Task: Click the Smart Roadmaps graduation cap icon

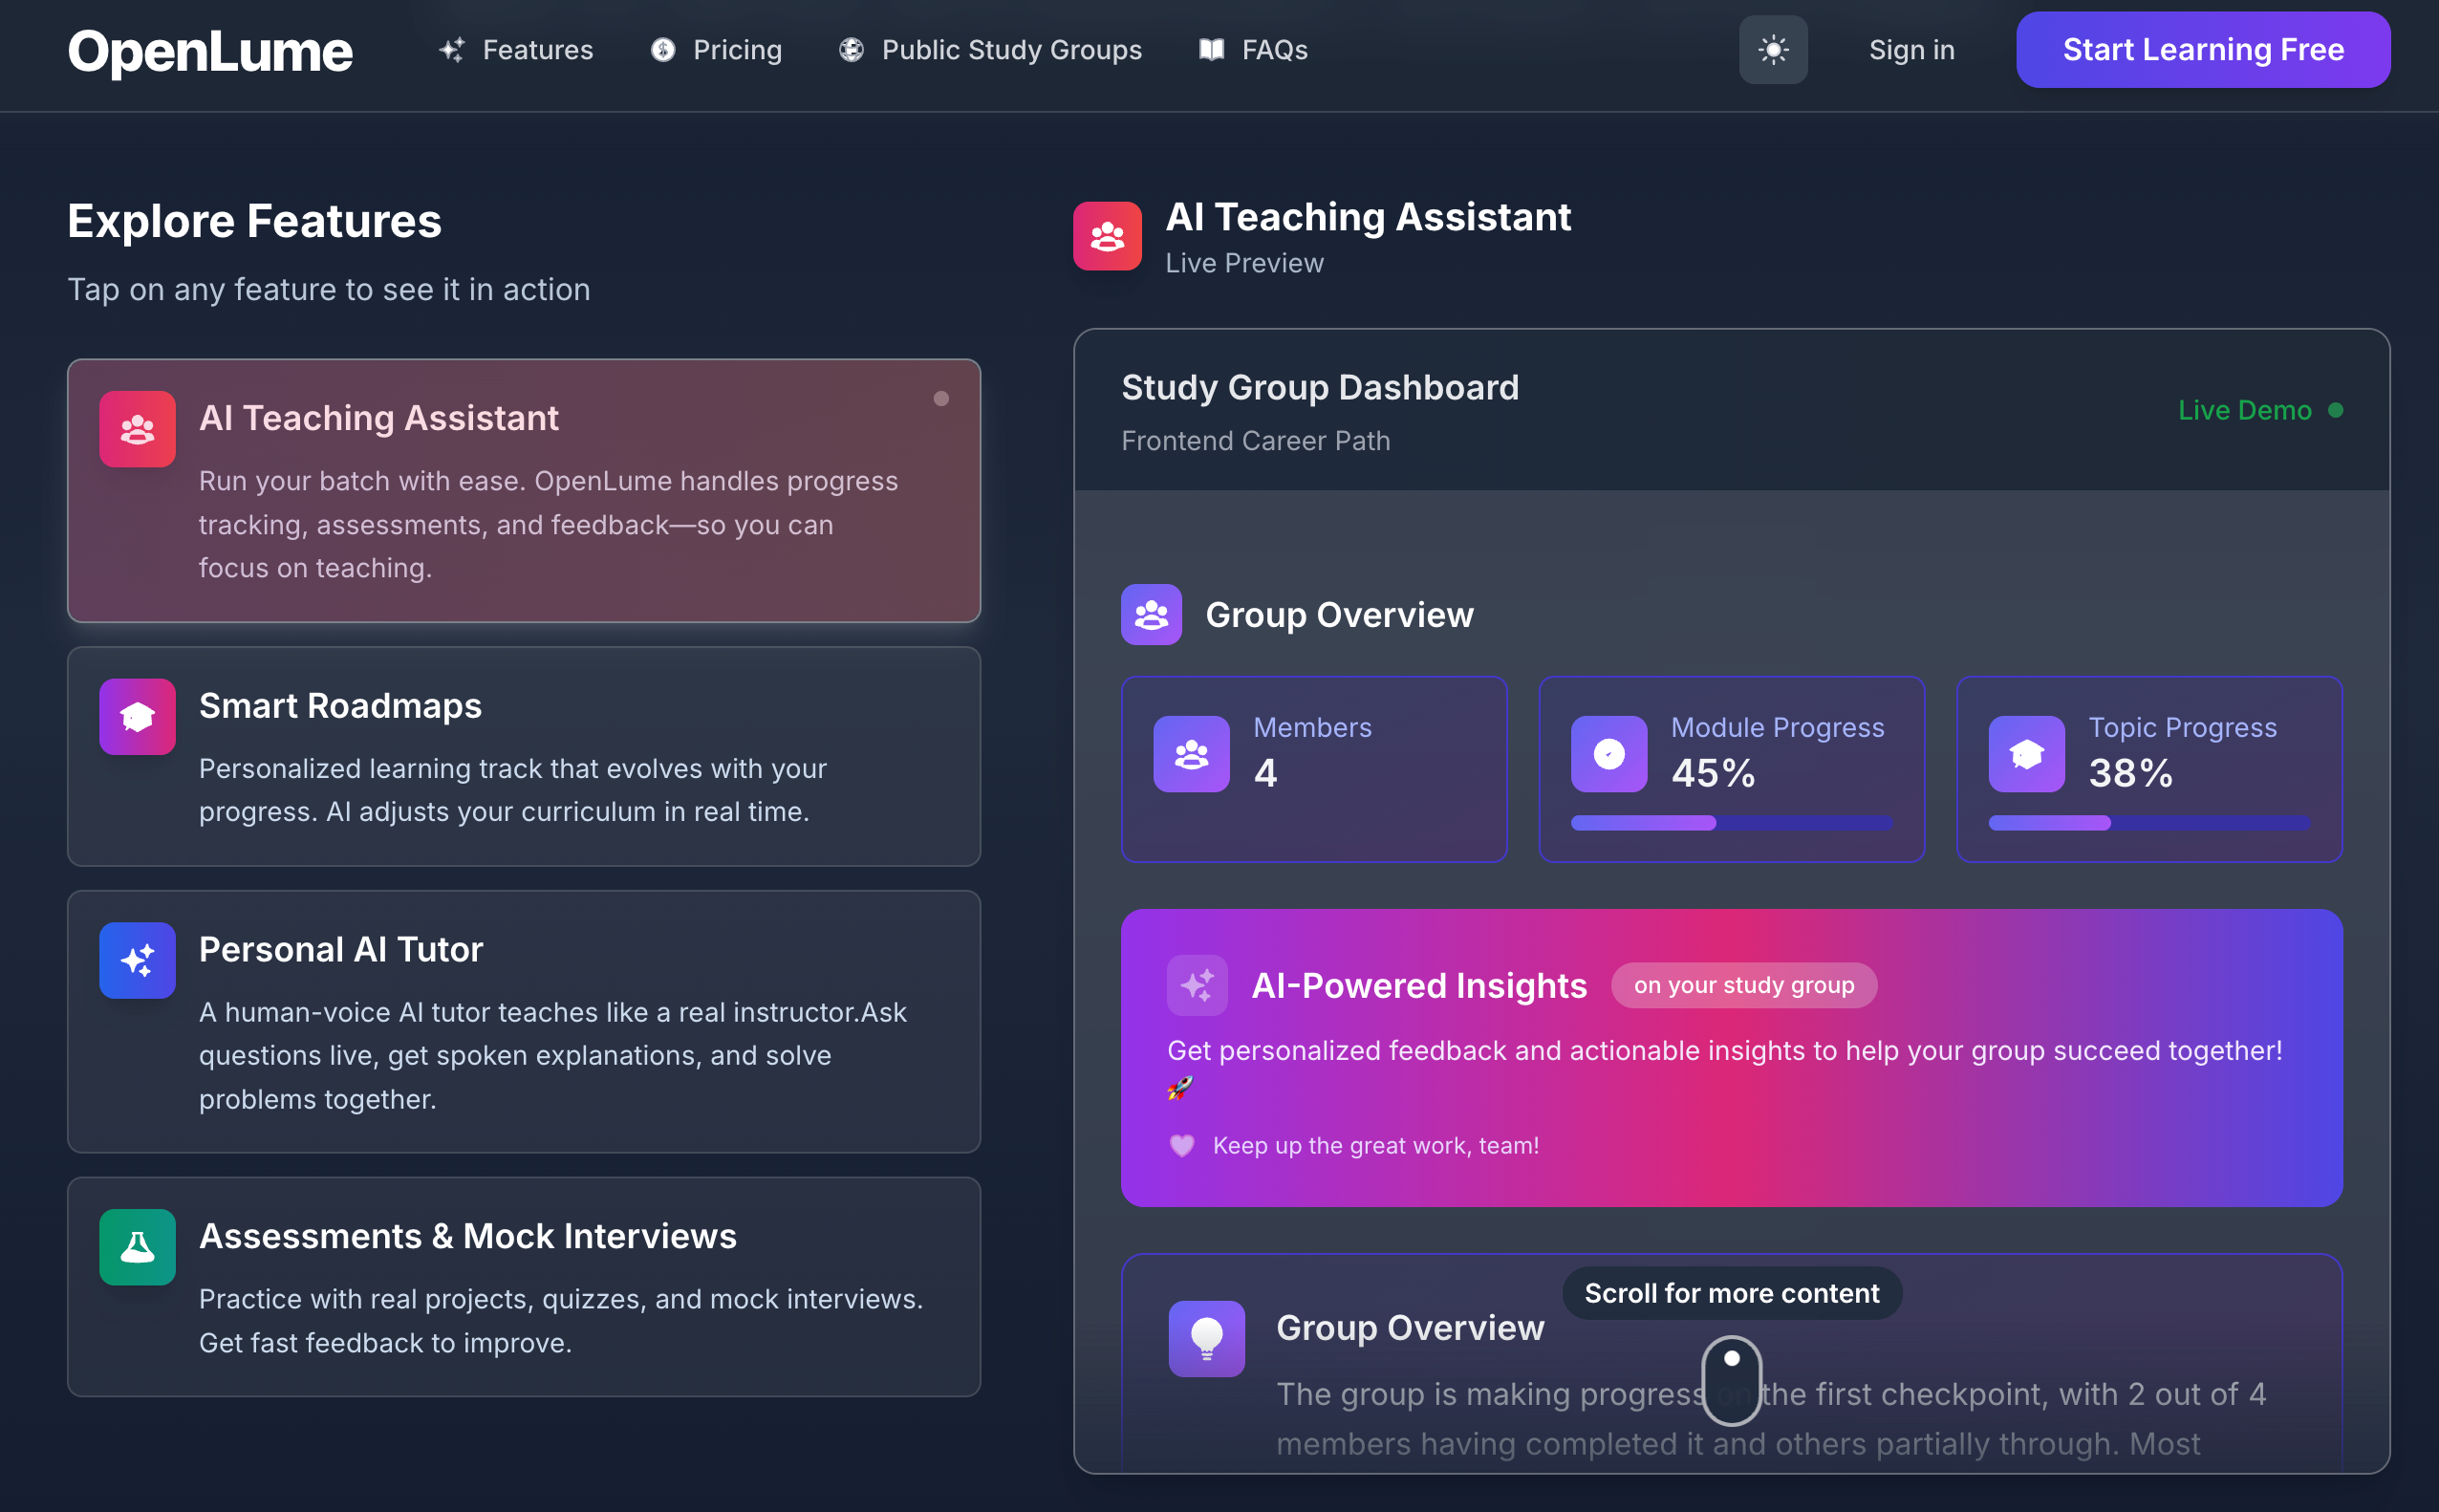Action: coord(137,717)
